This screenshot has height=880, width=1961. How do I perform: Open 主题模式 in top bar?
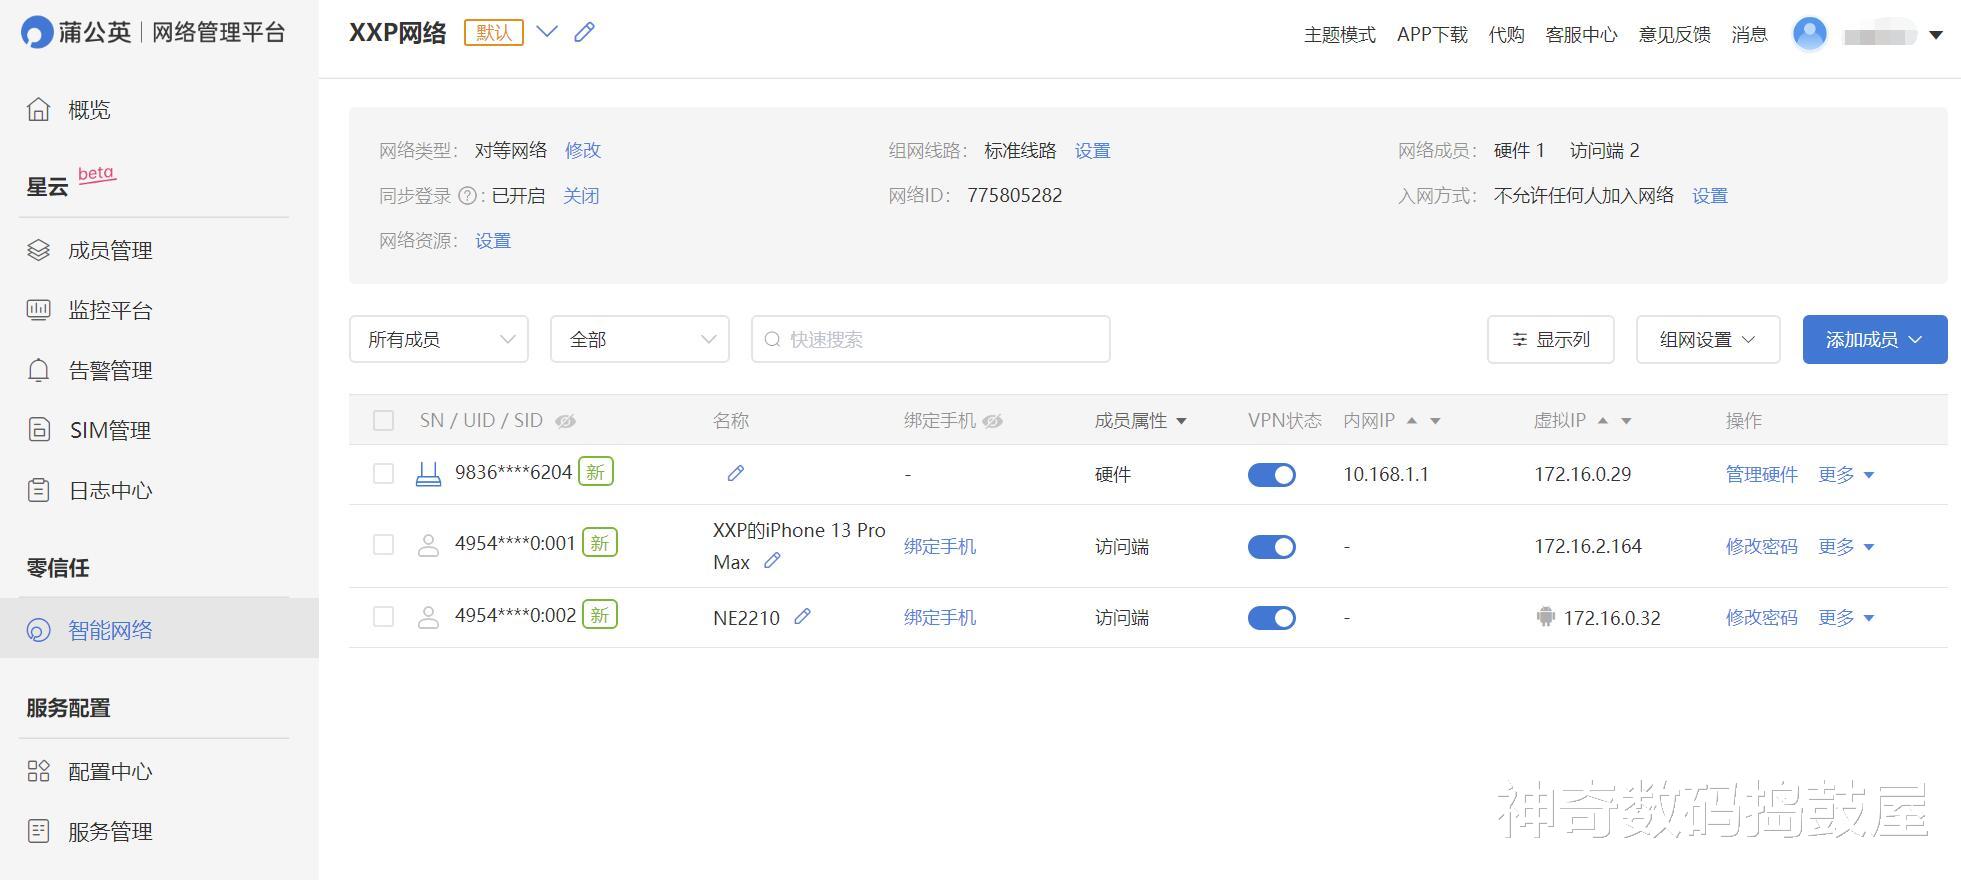coord(1340,35)
